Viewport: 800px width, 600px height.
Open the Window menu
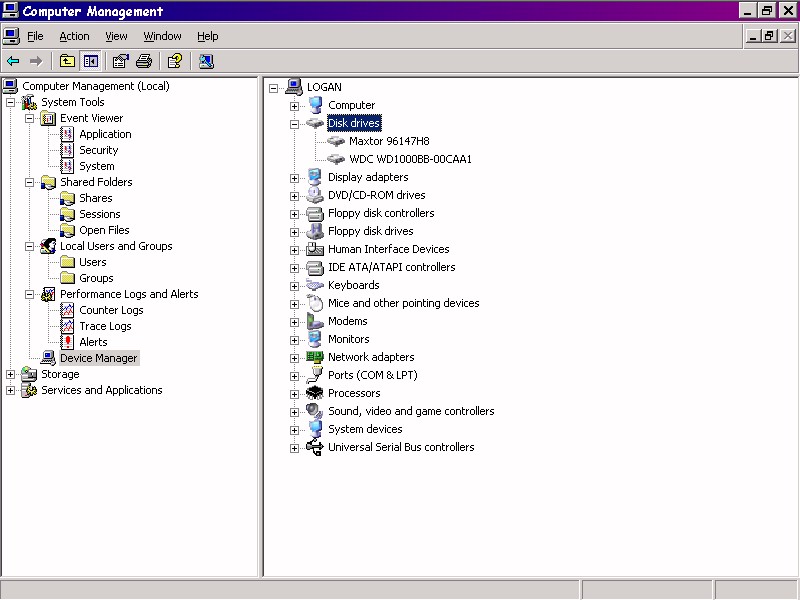162,36
